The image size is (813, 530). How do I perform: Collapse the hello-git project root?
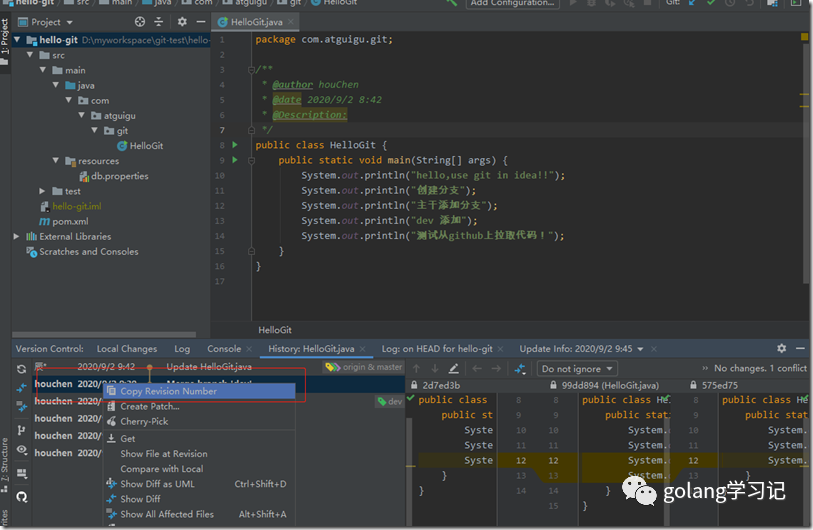point(17,39)
